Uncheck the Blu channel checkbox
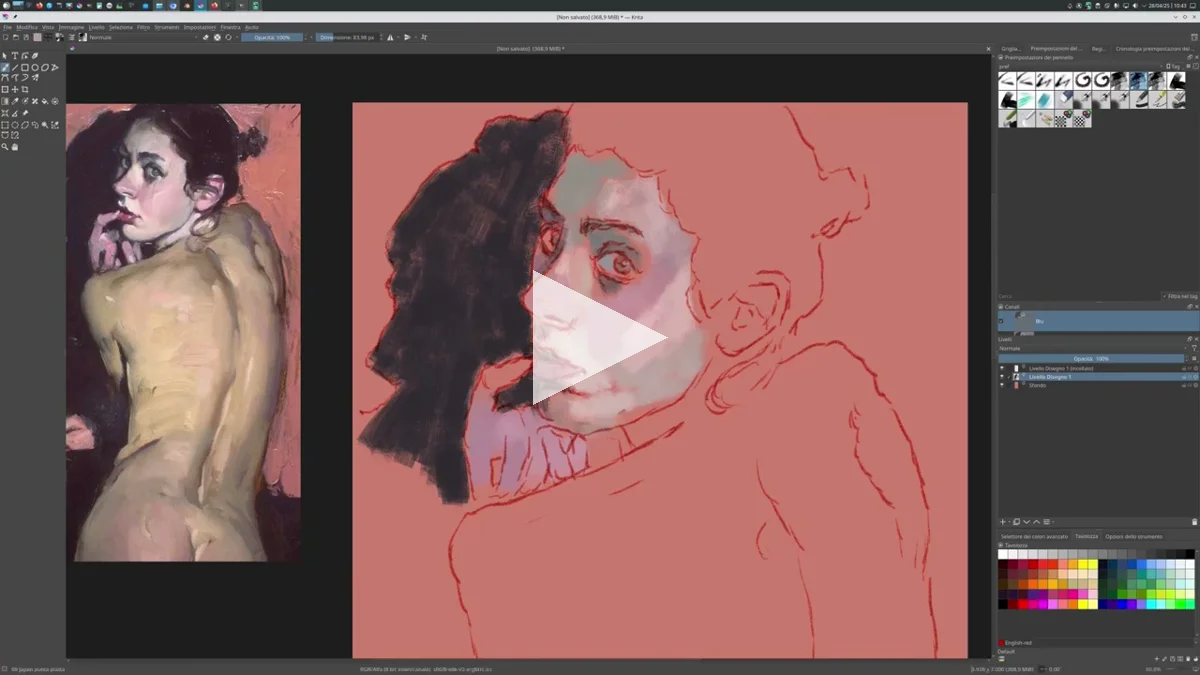Image resolution: width=1200 pixels, height=675 pixels. coord(1001,321)
